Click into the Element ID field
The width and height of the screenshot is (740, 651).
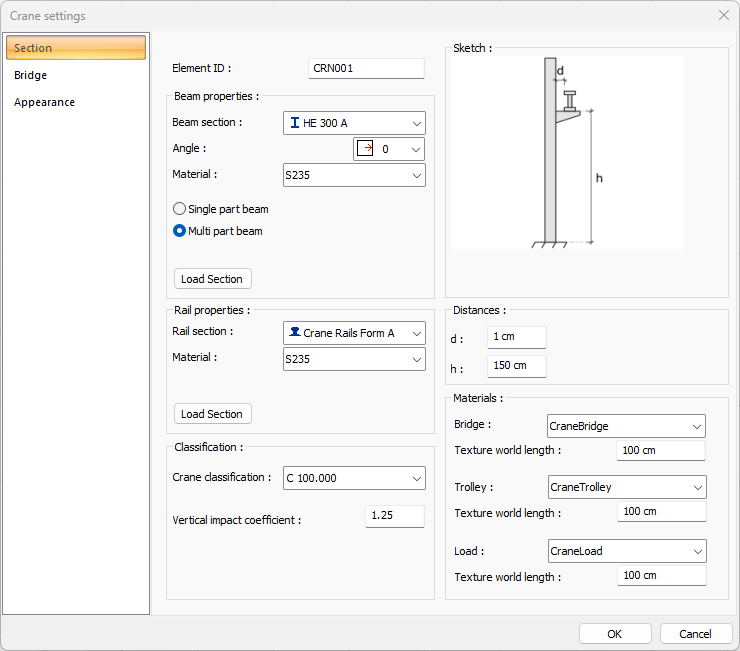coord(366,69)
